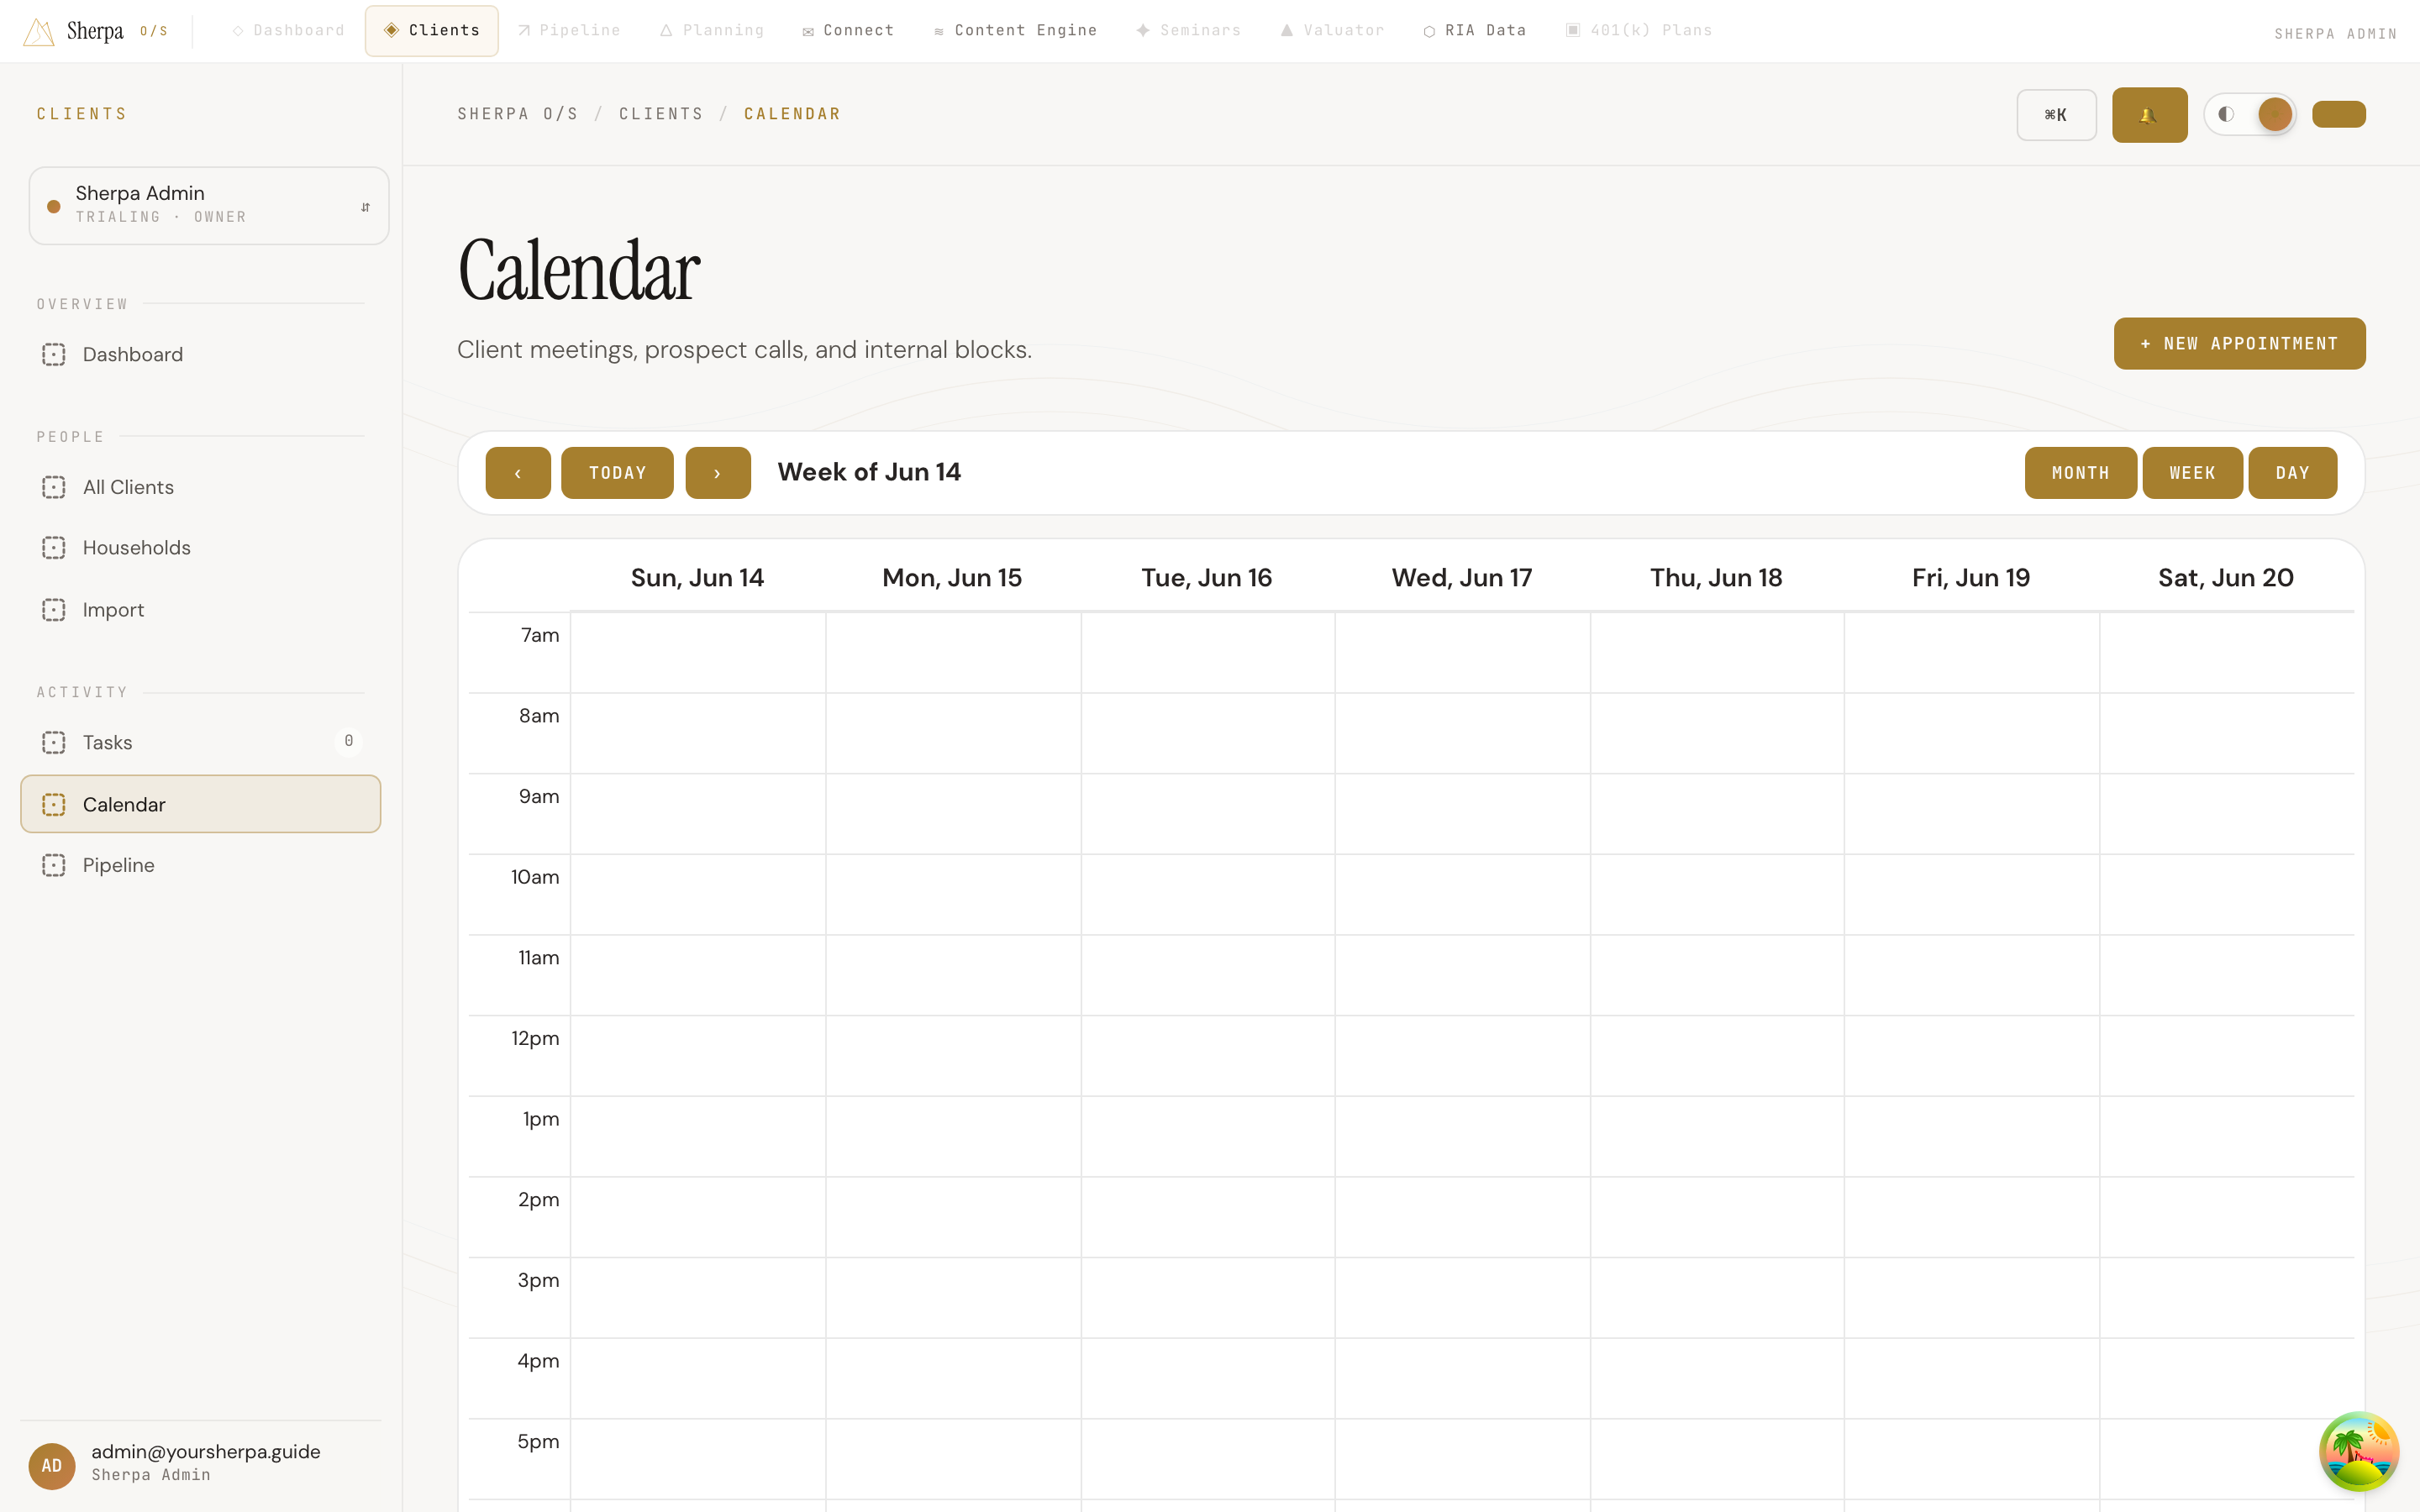The height and width of the screenshot is (1512, 2420).
Task: Open Pipeline under Activity in sidebar
Action: coord(200,865)
